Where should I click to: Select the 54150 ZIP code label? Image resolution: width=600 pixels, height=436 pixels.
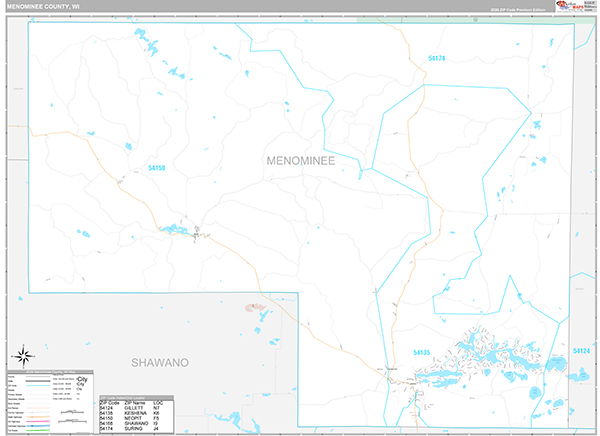tap(157, 168)
